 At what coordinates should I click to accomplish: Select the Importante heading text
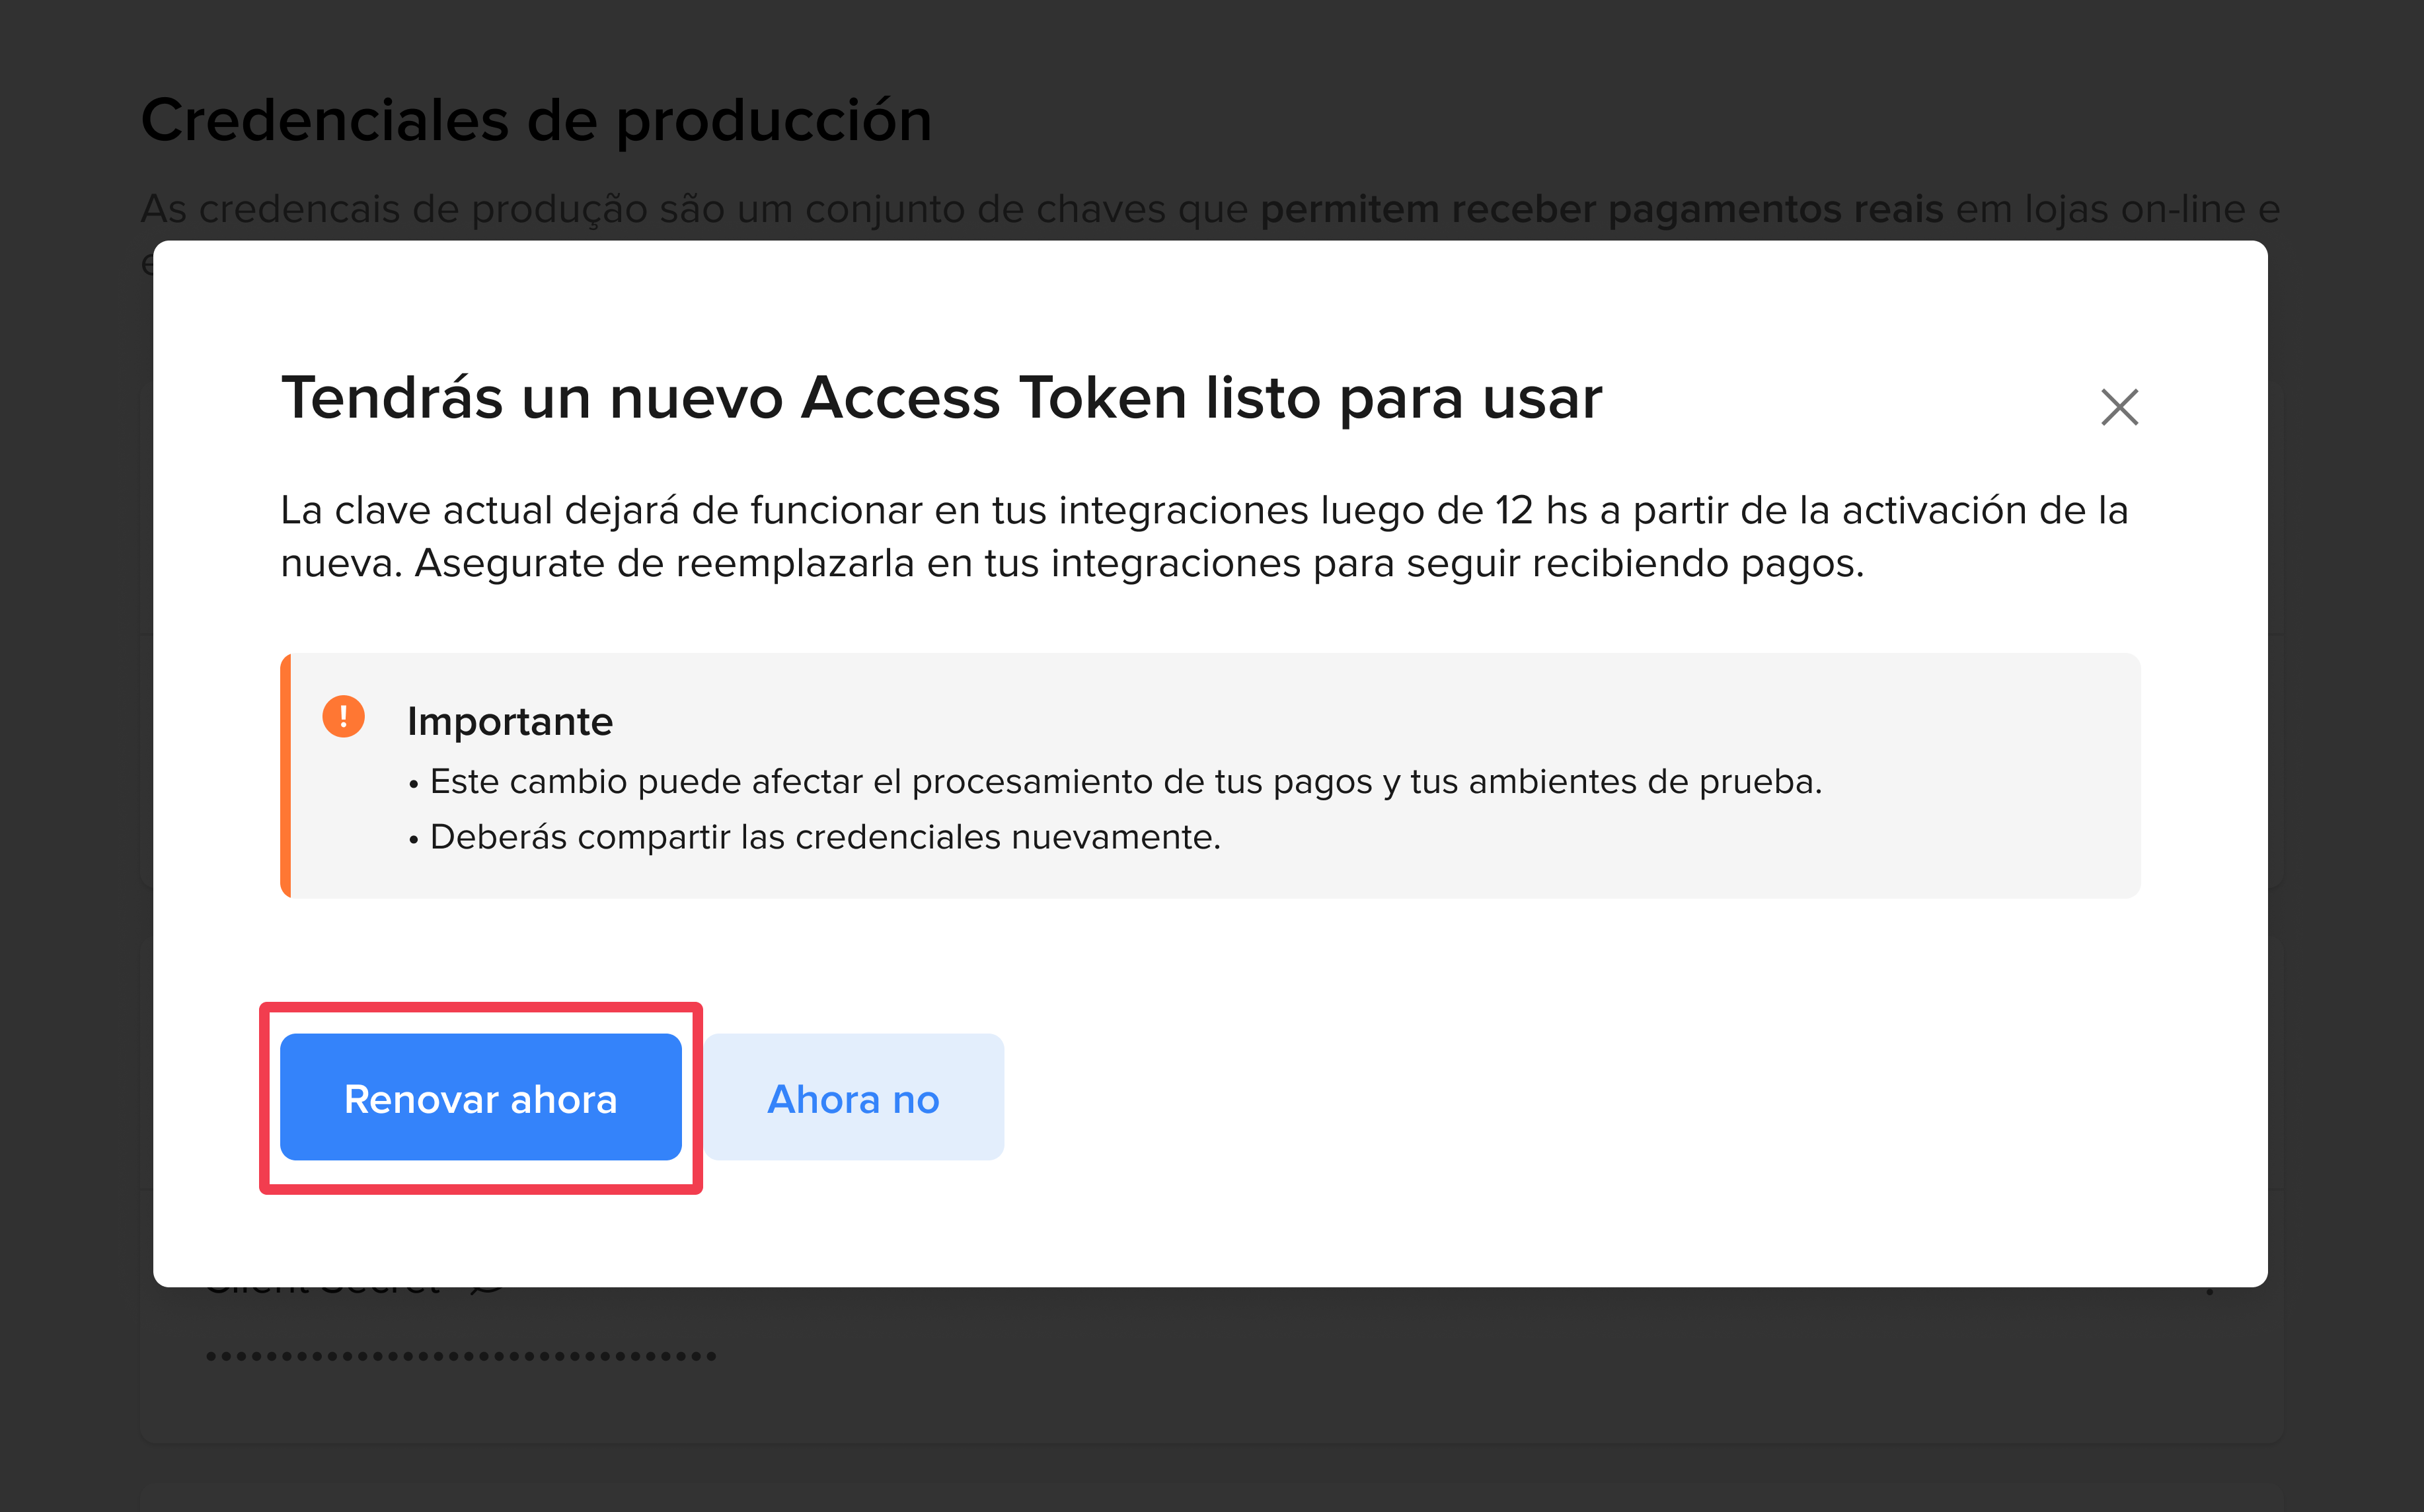click(x=510, y=721)
